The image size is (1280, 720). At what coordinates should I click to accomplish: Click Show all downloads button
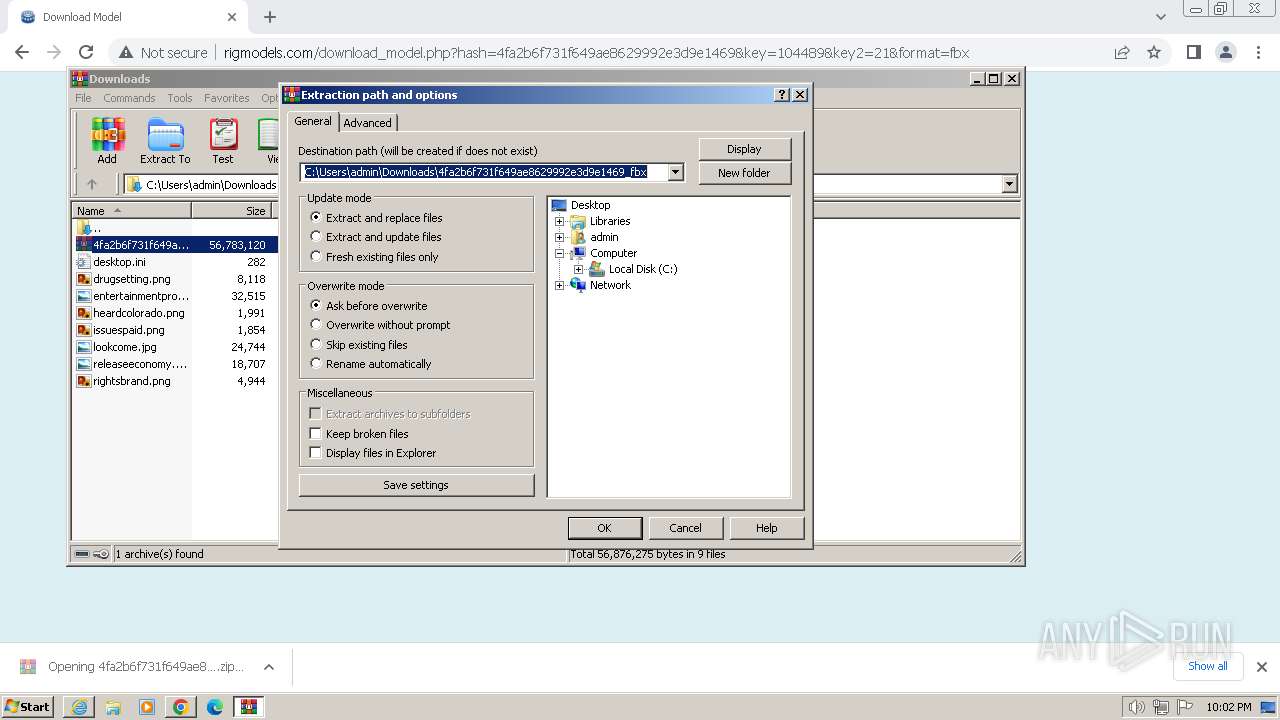pos(1208,666)
